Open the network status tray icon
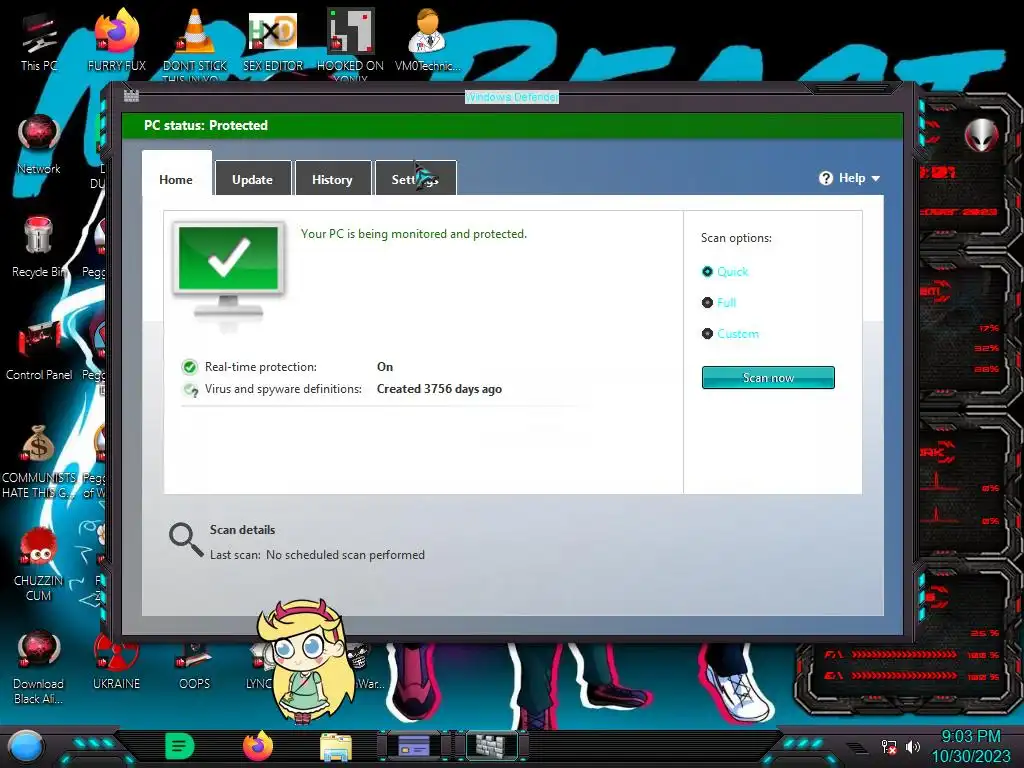This screenshot has height=768, width=1024. click(x=889, y=747)
